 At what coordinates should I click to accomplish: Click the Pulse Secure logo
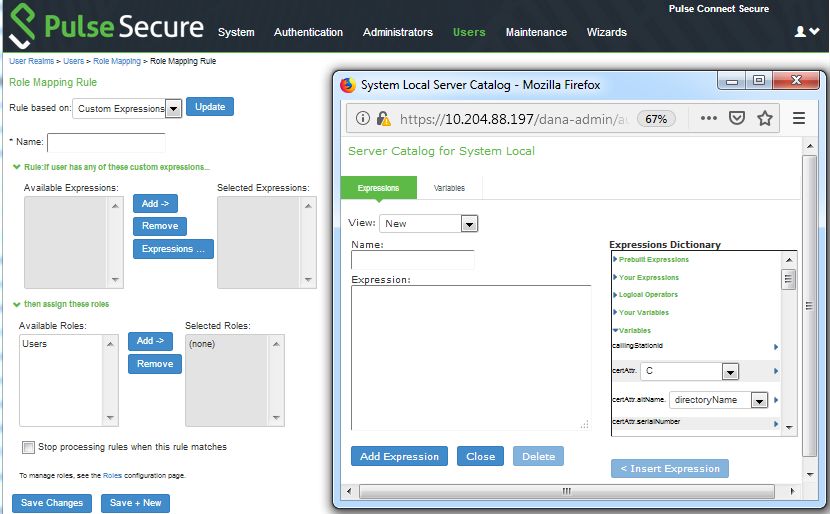click(107, 25)
